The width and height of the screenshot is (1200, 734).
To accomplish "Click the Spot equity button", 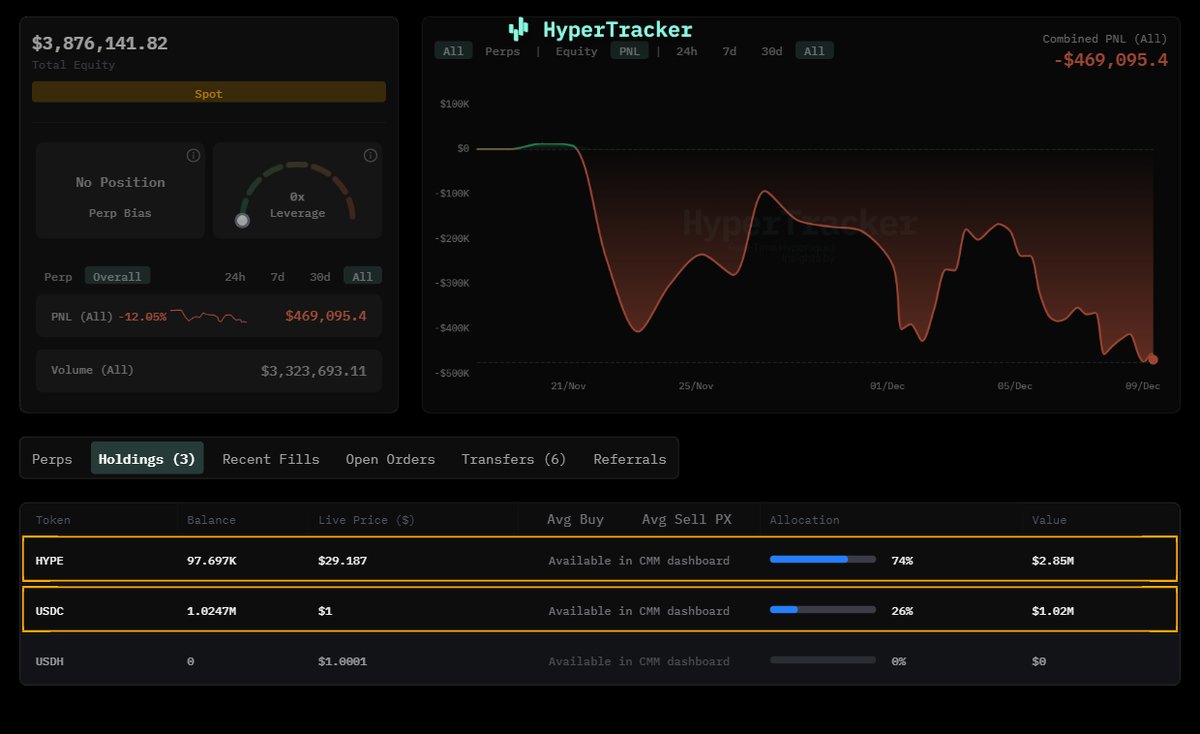I will [x=209, y=91].
